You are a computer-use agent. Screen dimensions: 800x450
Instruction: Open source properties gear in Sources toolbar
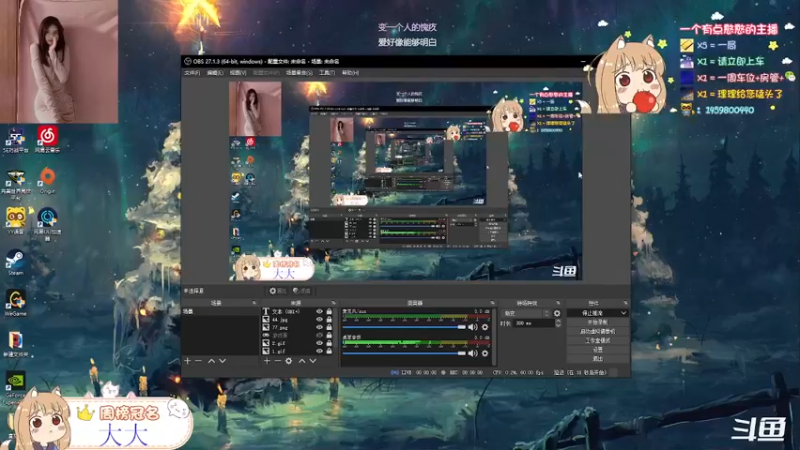(x=289, y=361)
